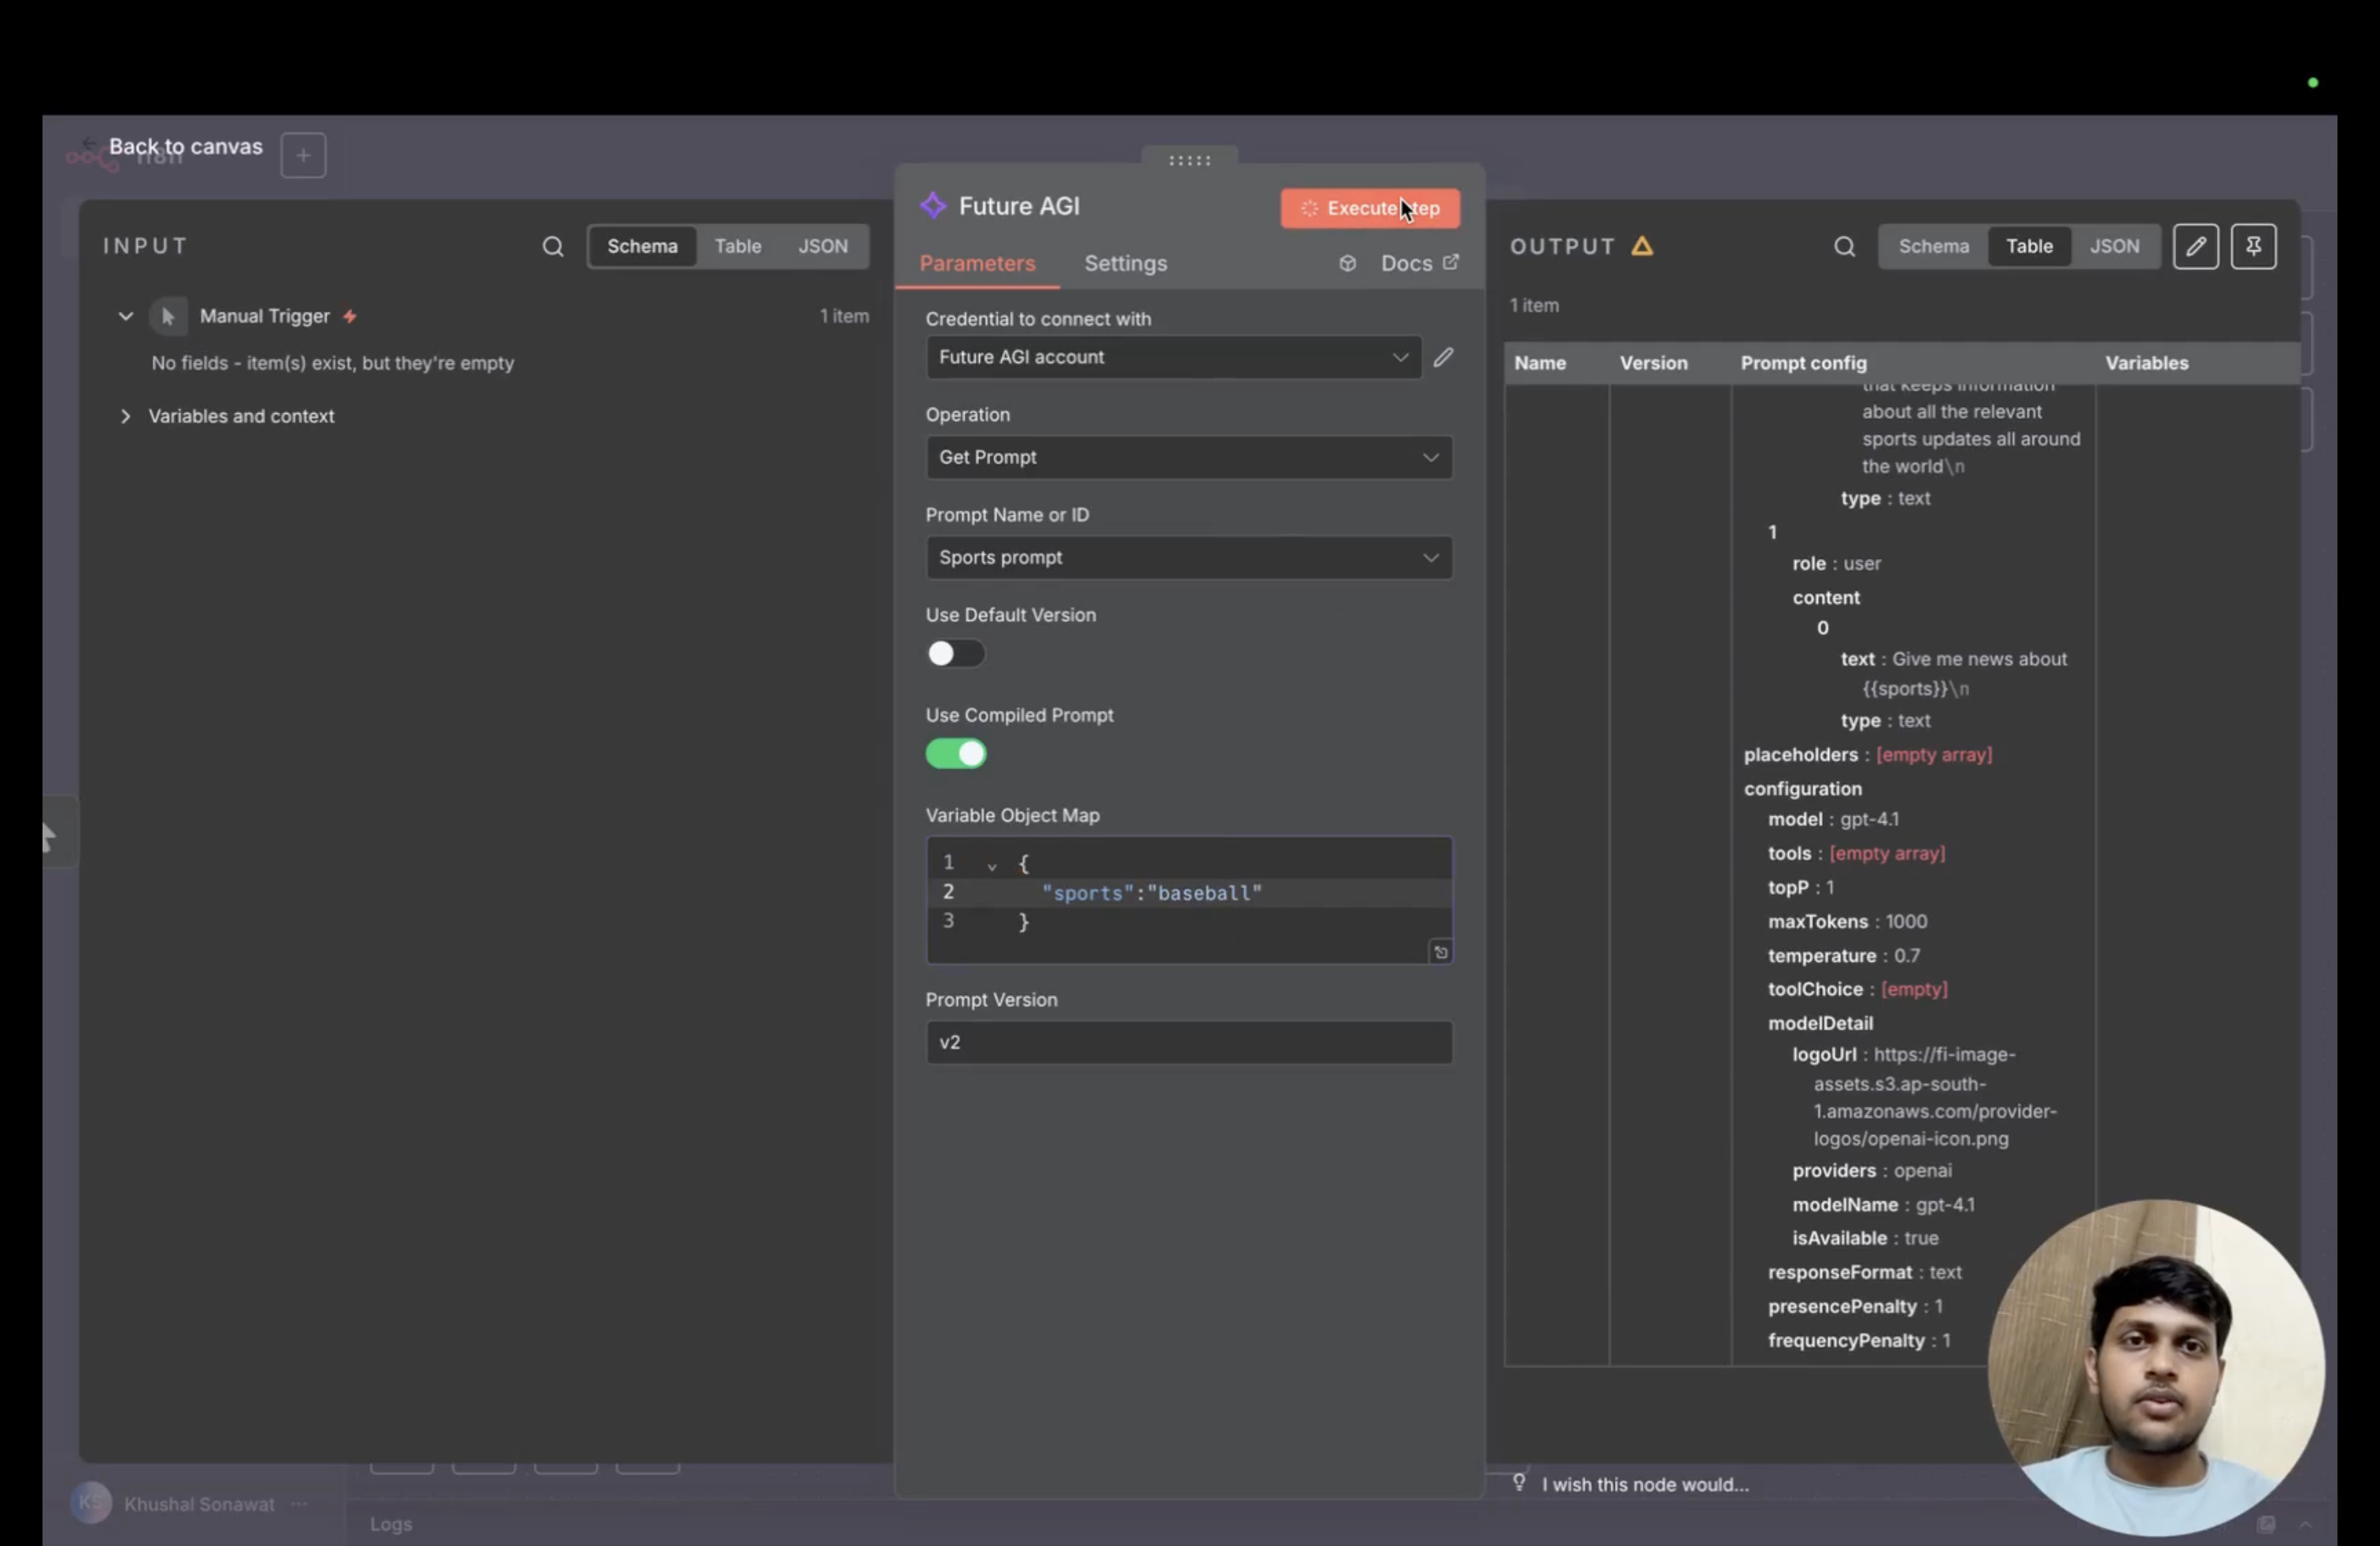Pin the output data
Viewport: 2380px width, 1546px height.
click(x=2254, y=246)
